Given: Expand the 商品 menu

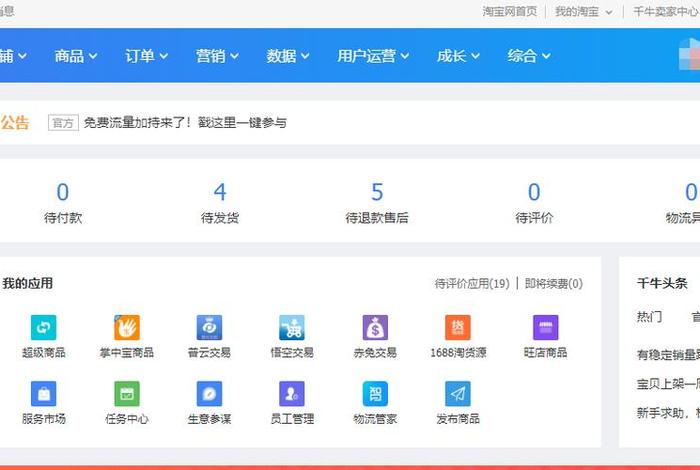Looking at the screenshot, I should (x=75, y=56).
